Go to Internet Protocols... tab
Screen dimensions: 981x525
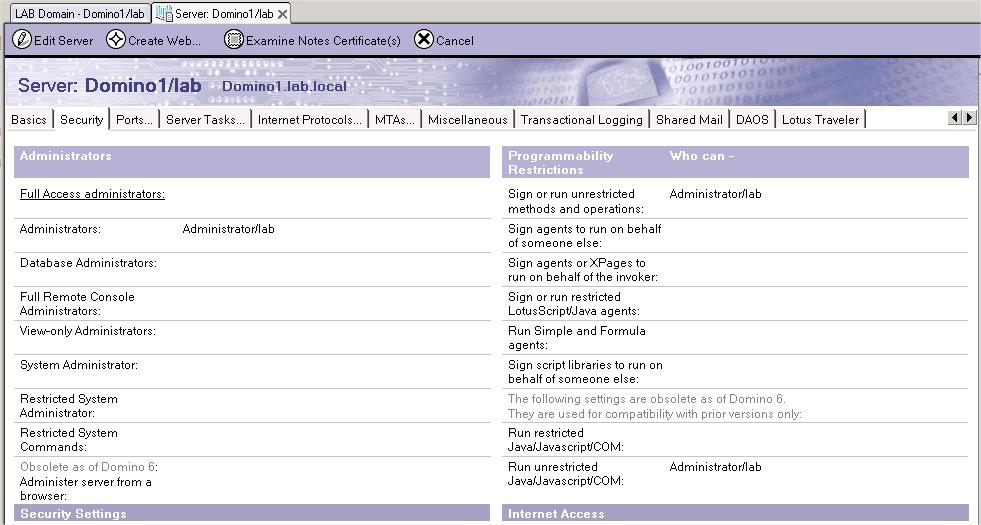coord(309,119)
